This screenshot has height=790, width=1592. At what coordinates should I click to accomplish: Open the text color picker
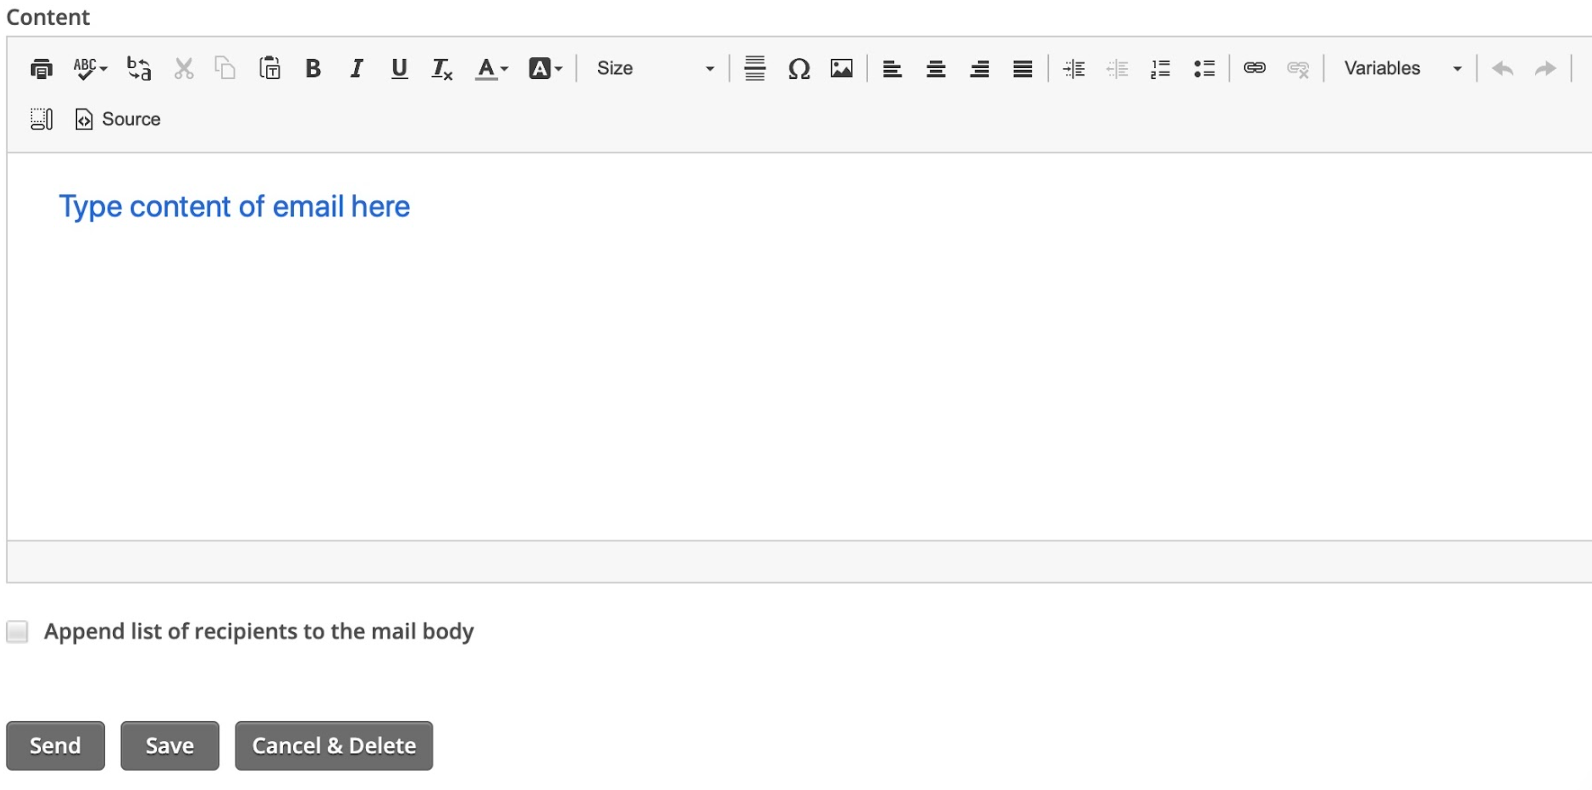pos(491,68)
